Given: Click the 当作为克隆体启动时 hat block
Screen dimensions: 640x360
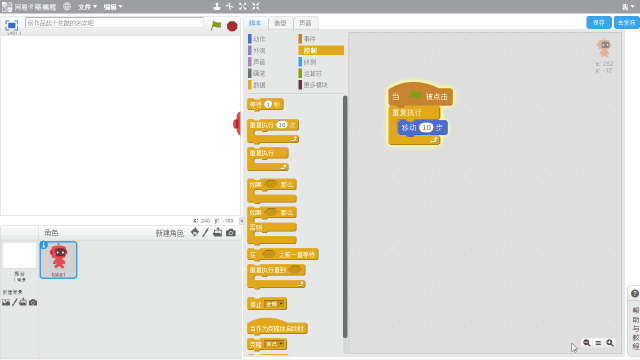Looking at the screenshot, I should pos(277,327).
